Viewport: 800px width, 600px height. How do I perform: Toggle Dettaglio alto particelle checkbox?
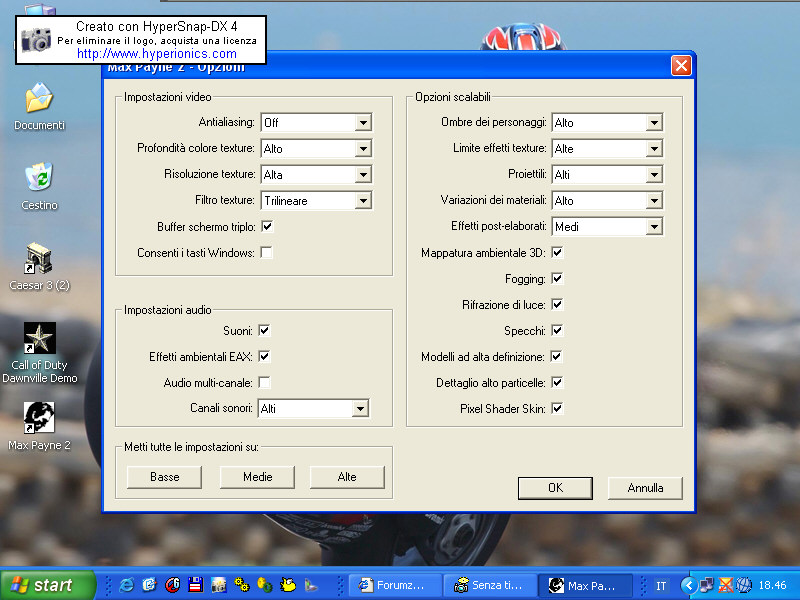pos(557,382)
